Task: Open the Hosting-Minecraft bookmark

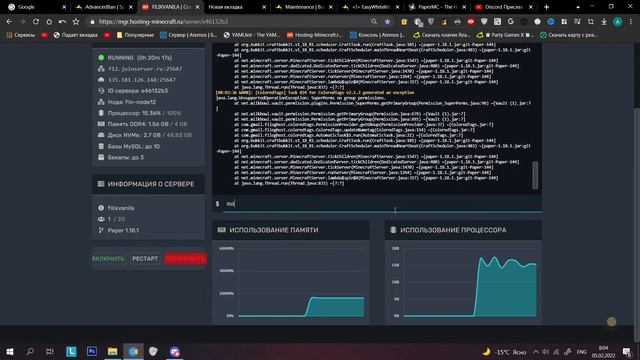Action: click(314, 35)
